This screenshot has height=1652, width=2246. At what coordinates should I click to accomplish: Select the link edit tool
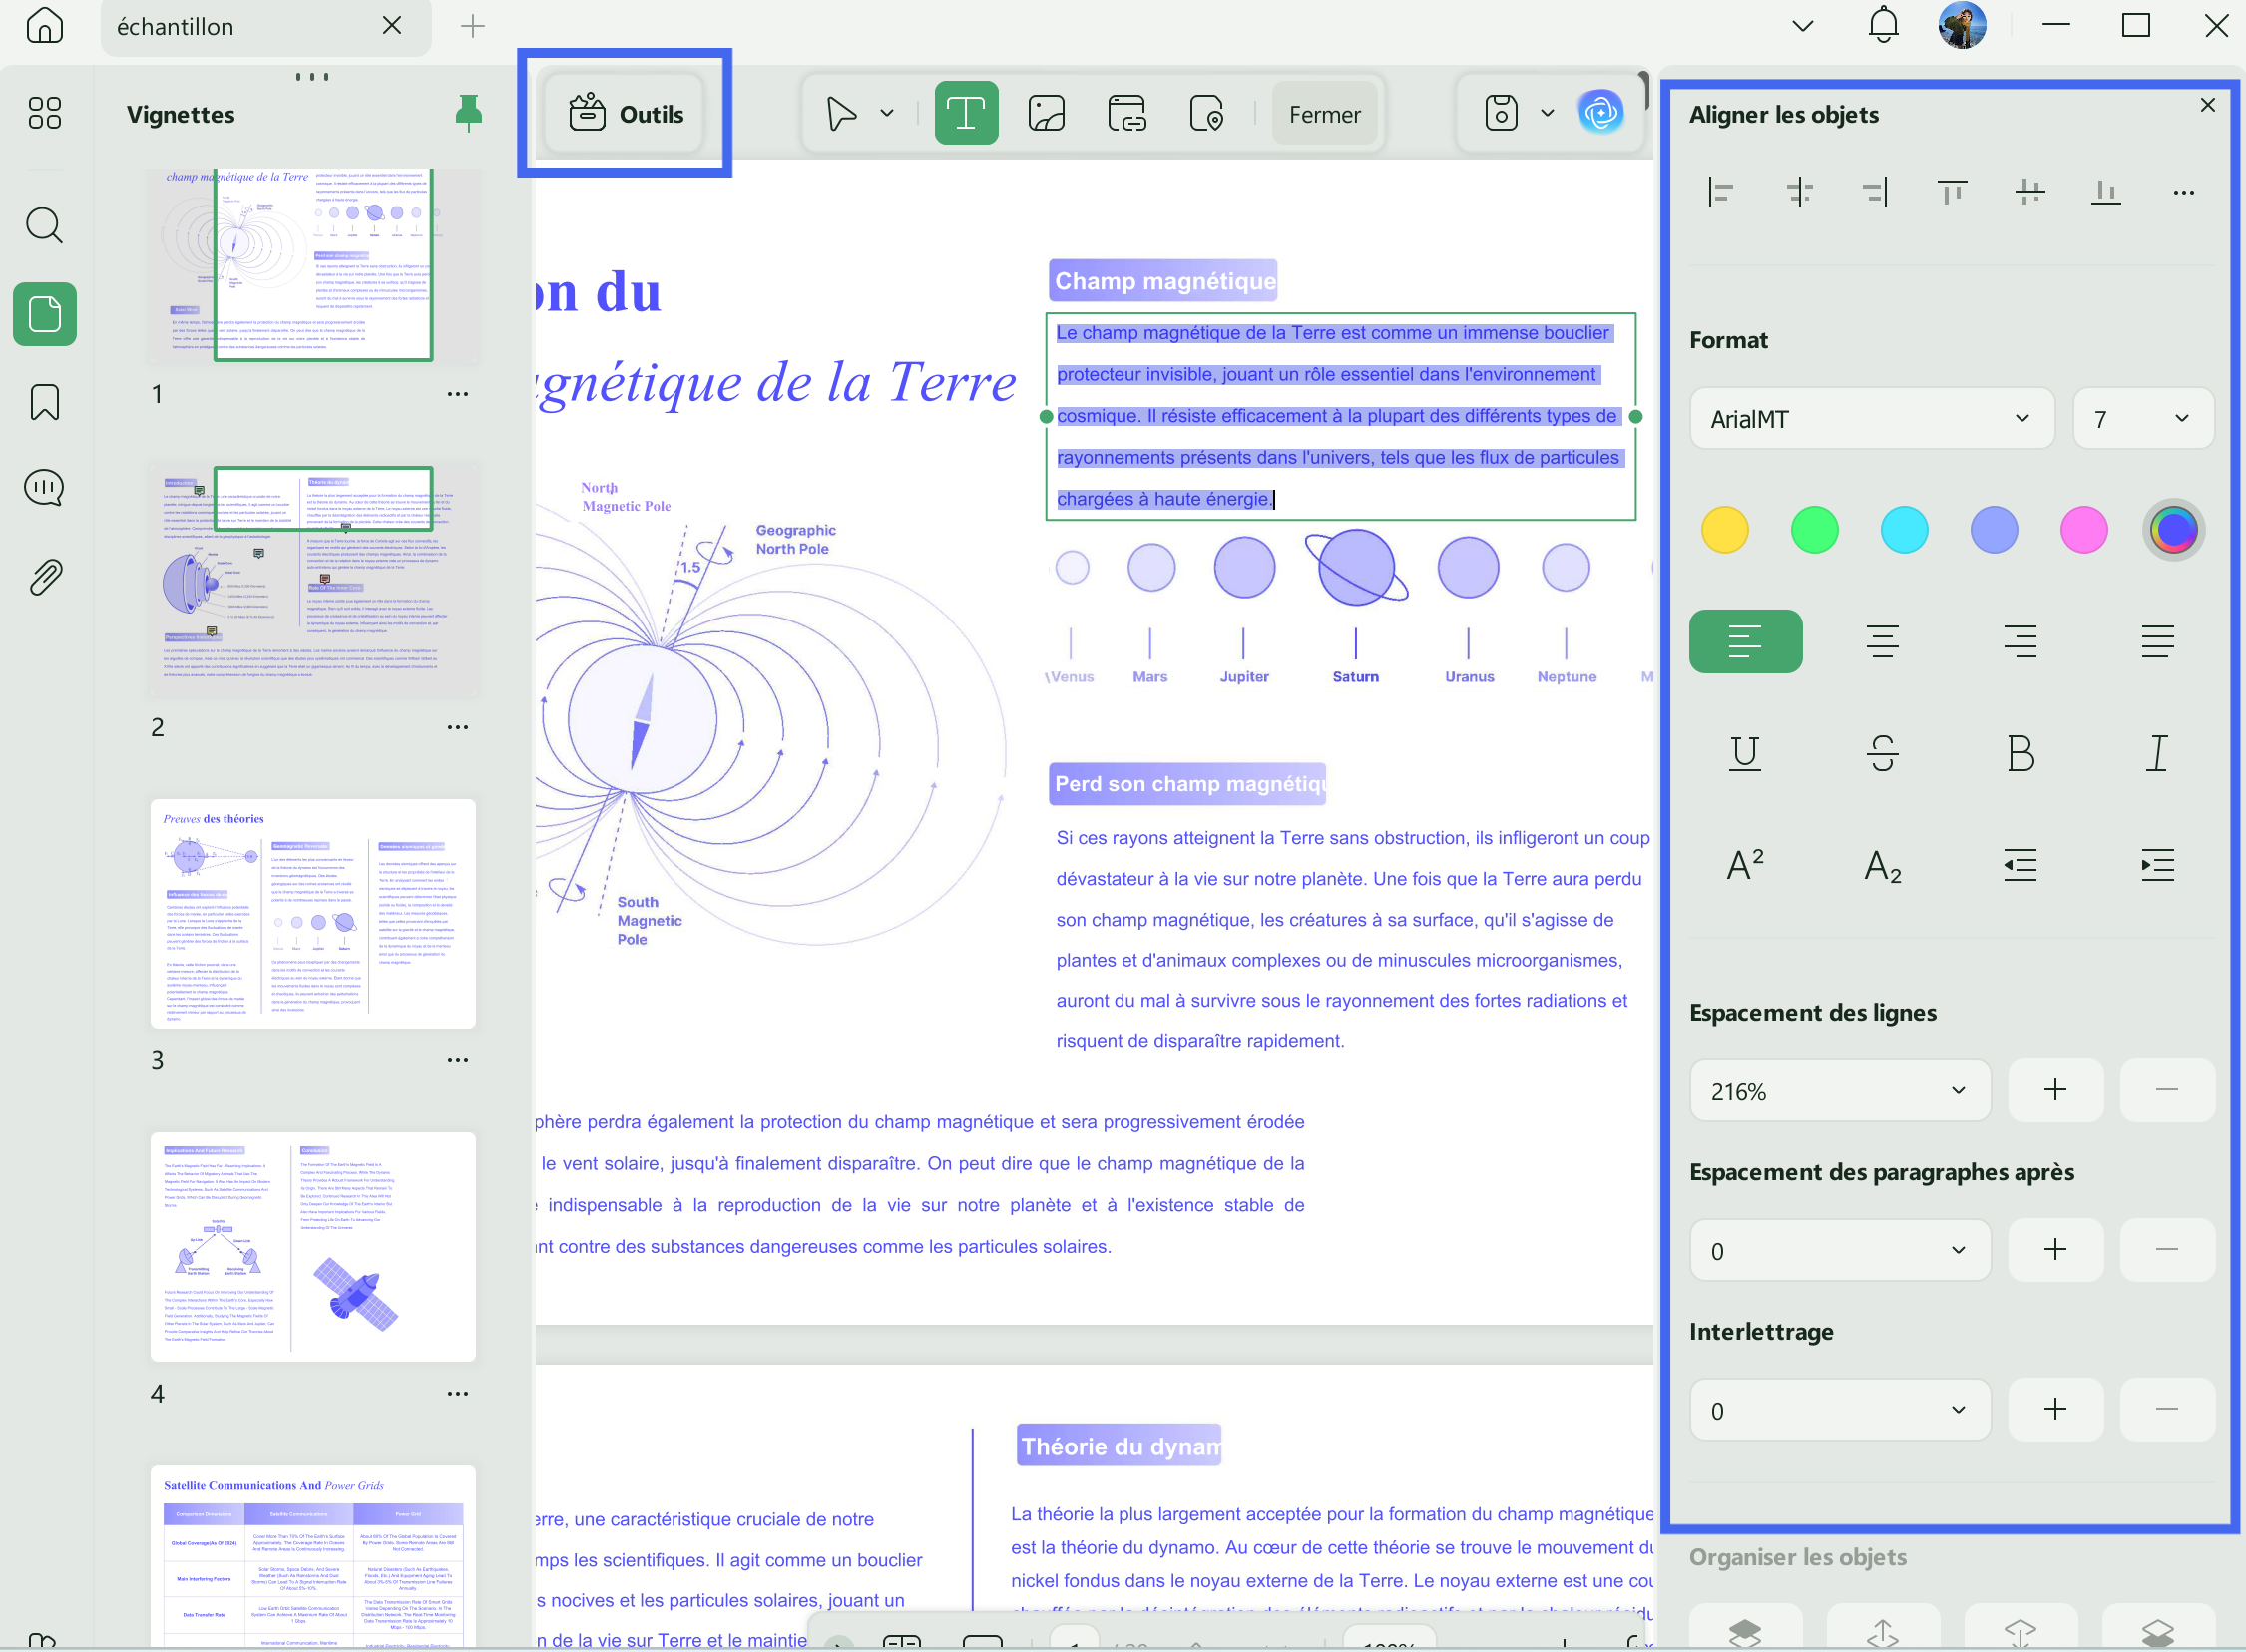[1127, 113]
